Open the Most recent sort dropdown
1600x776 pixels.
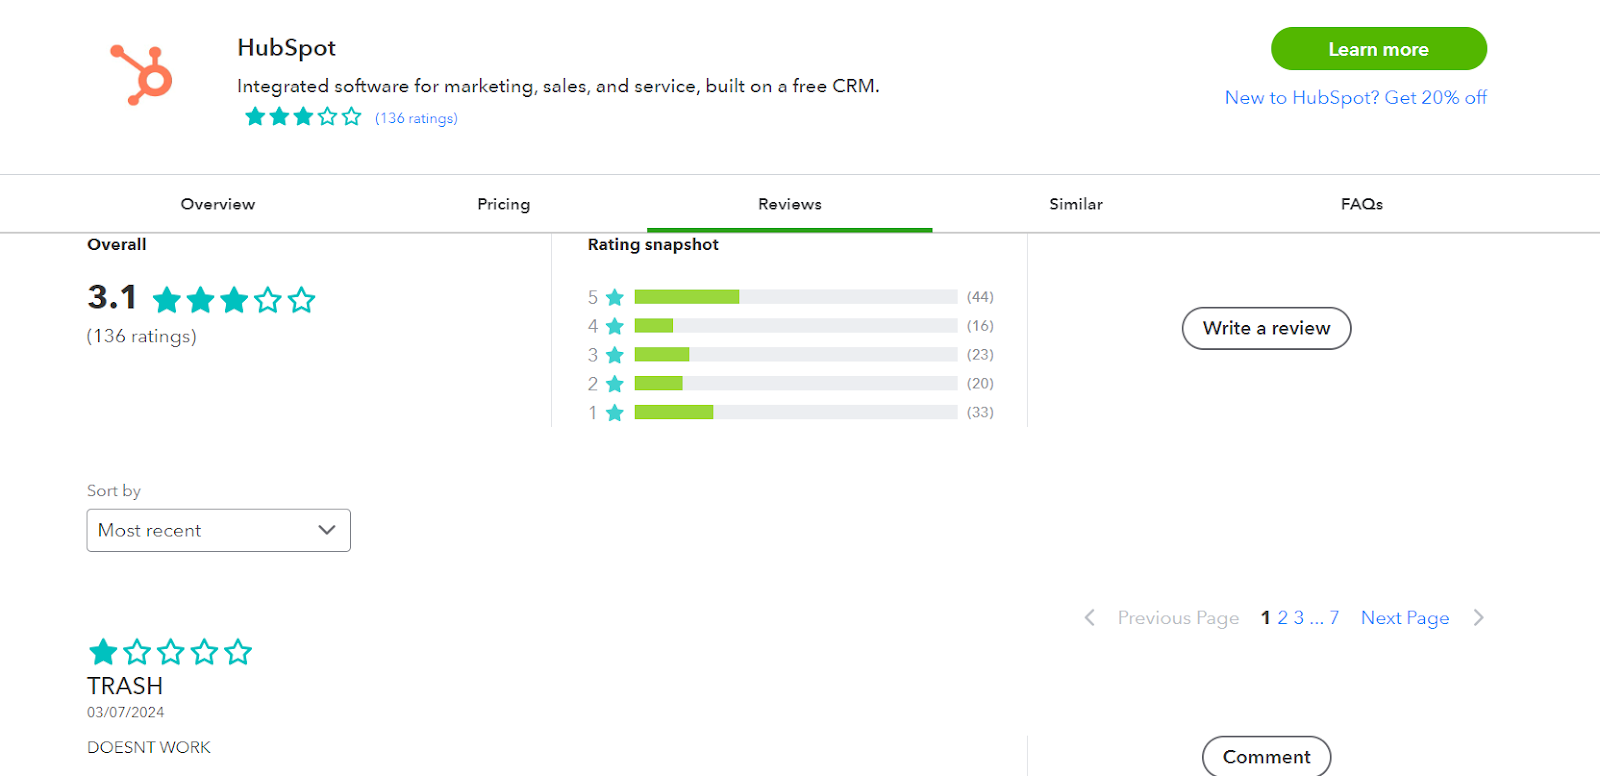pos(219,530)
